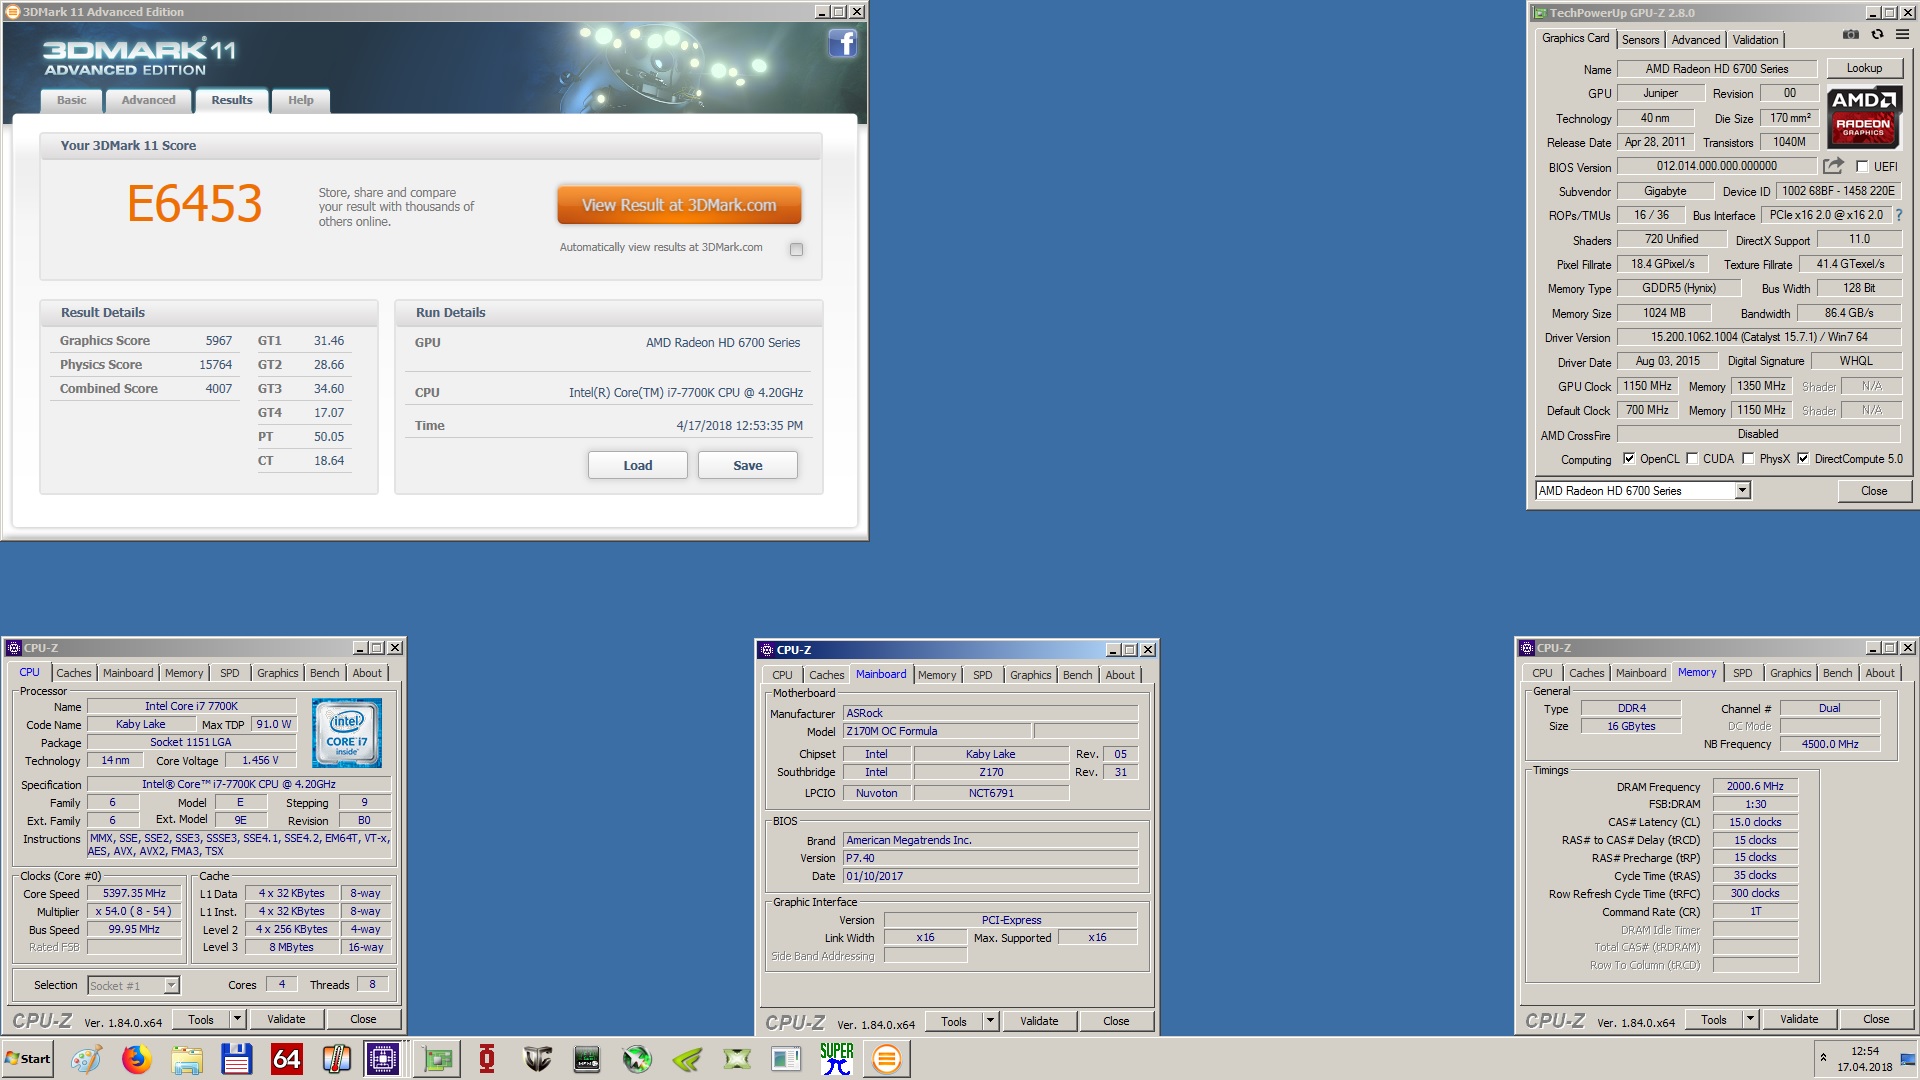This screenshot has width=1920, height=1080.
Task: Open the NVIDIA logo taskbar icon
Action: point(687,1059)
